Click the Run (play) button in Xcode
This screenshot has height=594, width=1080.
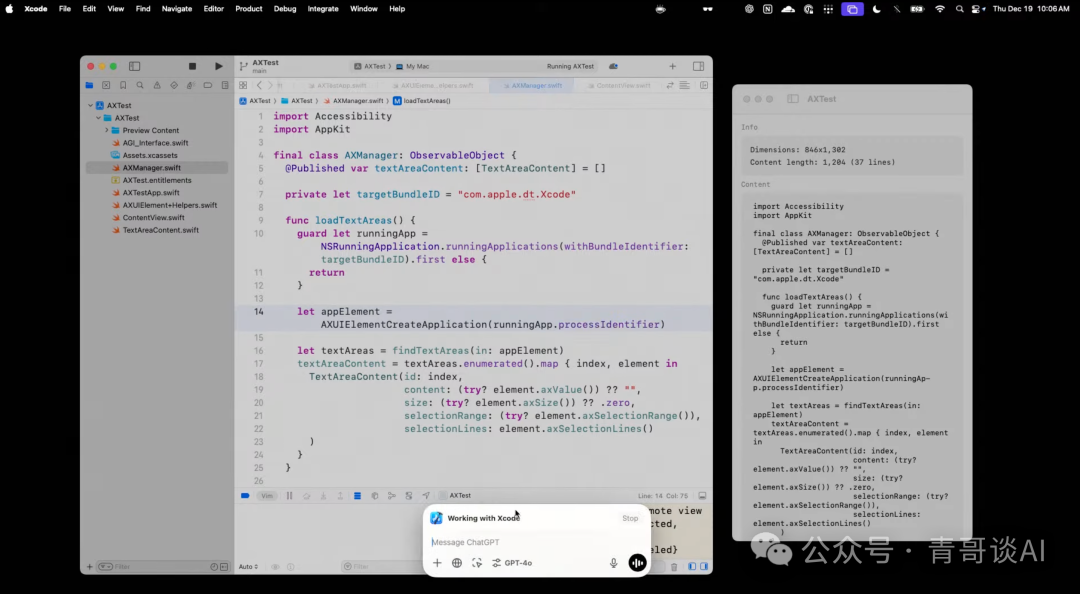[x=219, y=66]
